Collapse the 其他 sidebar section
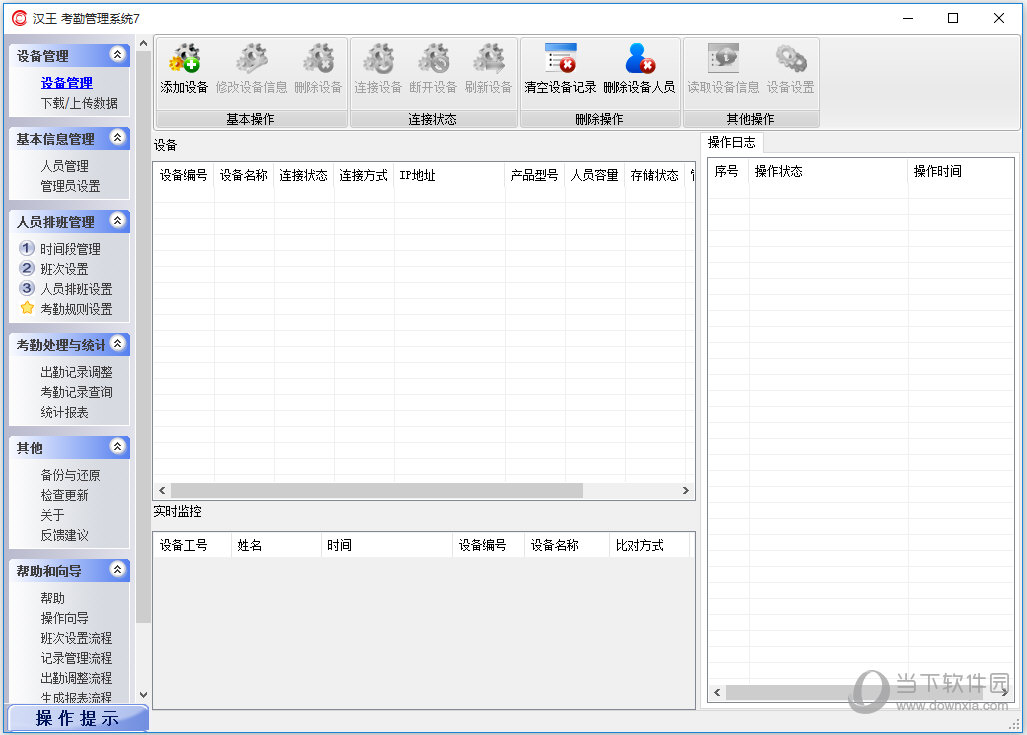 117,447
